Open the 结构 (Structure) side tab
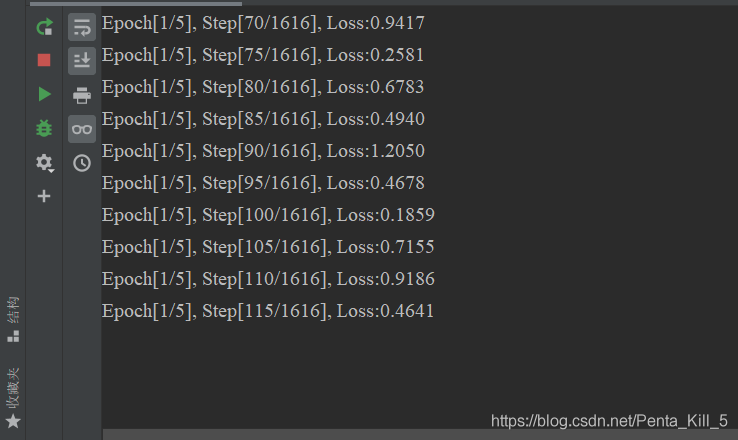The width and height of the screenshot is (738, 440). point(13,319)
